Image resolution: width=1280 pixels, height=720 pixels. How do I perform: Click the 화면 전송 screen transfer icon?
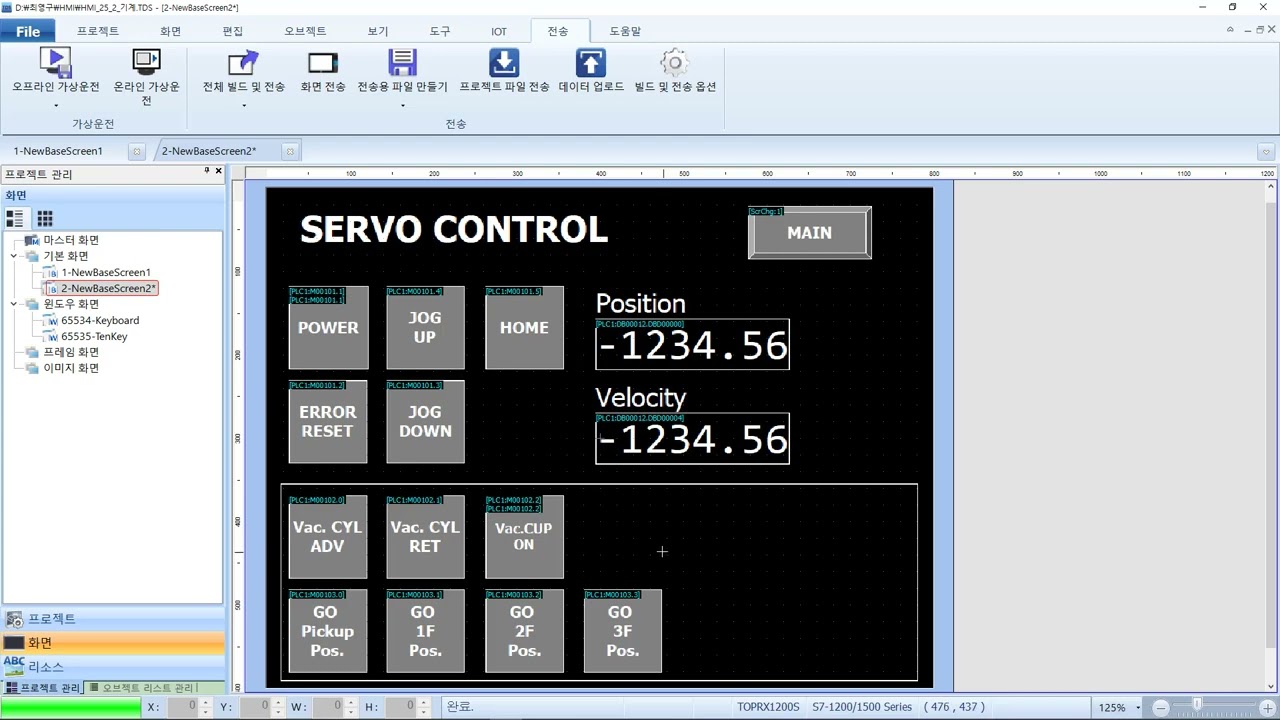click(323, 64)
